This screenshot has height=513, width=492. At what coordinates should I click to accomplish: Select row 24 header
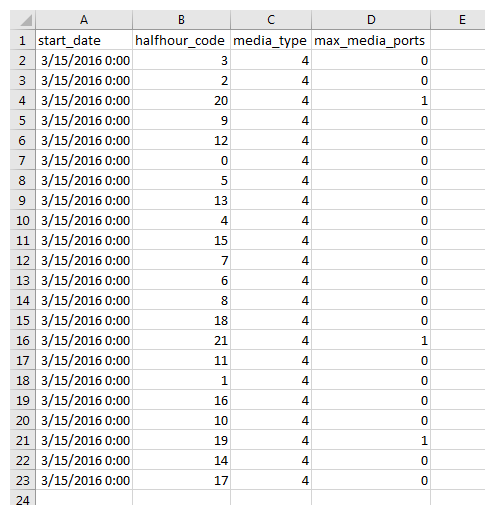tap(23, 498)
